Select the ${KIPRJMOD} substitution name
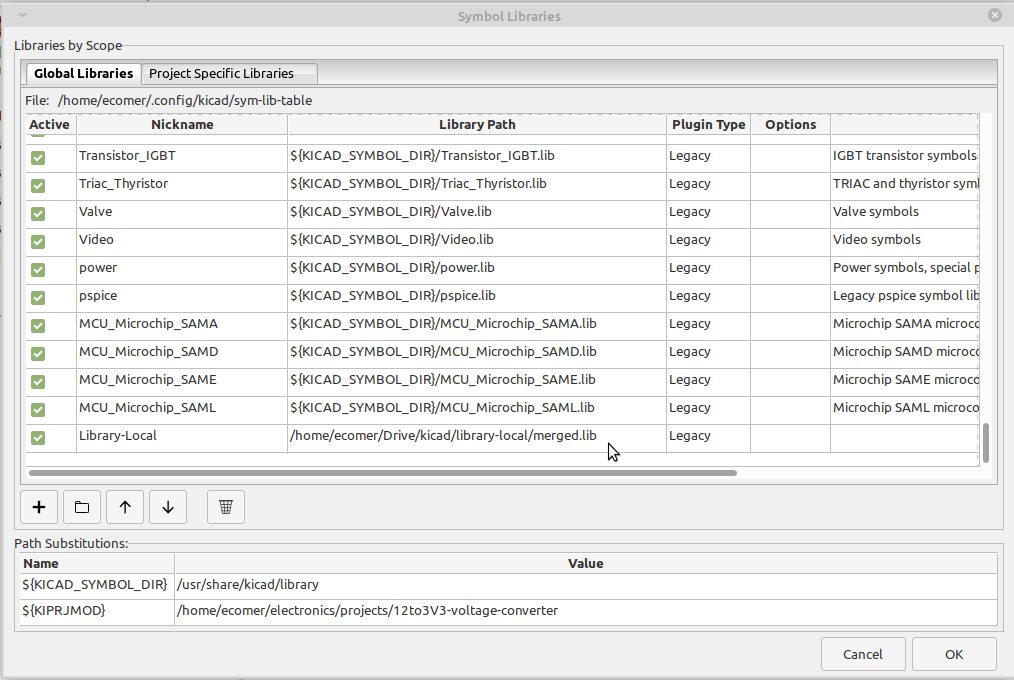The height and width of the screenshot is (680, 1014). [x=97, y=612]
